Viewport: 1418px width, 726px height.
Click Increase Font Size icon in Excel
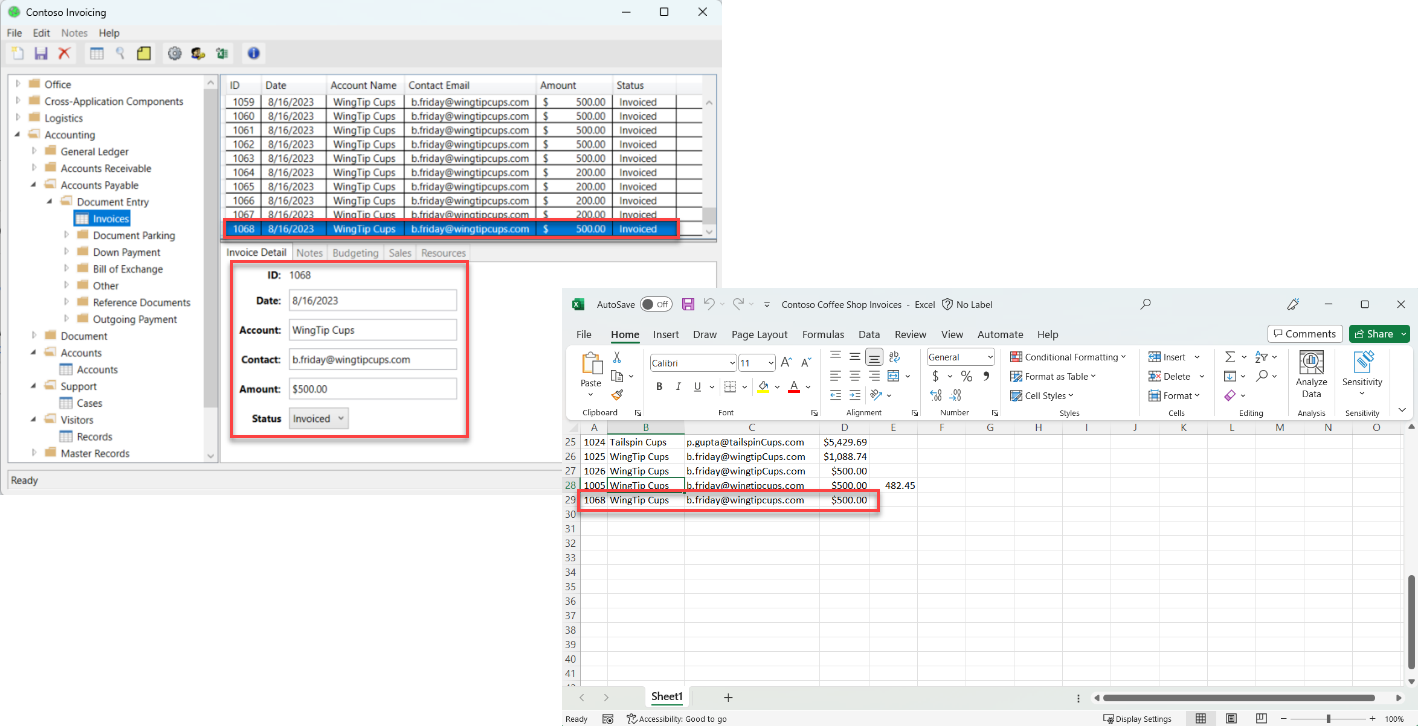pyautogui.click(x=786, y=362)
